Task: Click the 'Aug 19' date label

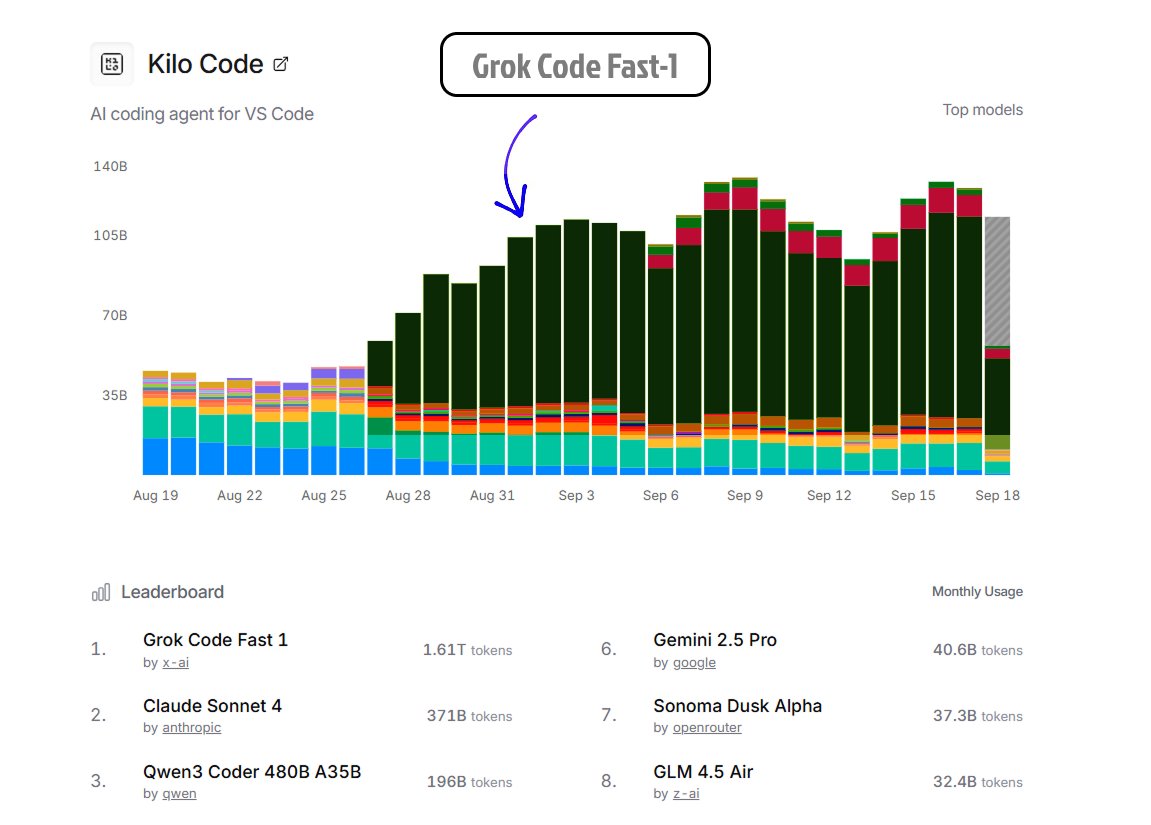Action: (x=156, y=495)
